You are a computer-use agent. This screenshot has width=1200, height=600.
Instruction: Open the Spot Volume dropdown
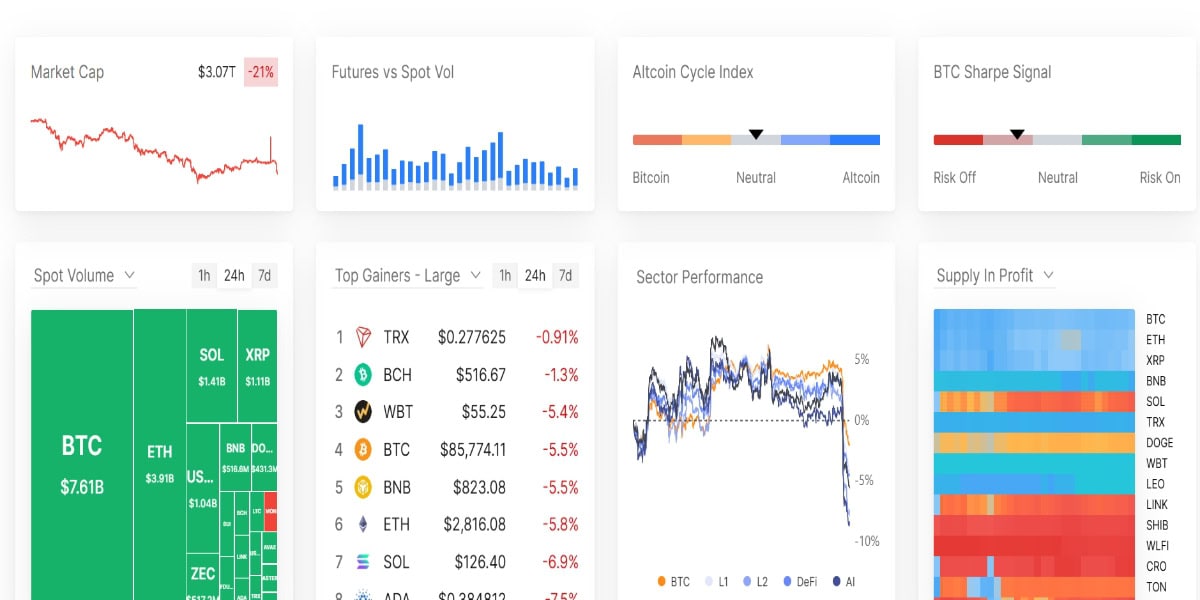click(83, 275)
